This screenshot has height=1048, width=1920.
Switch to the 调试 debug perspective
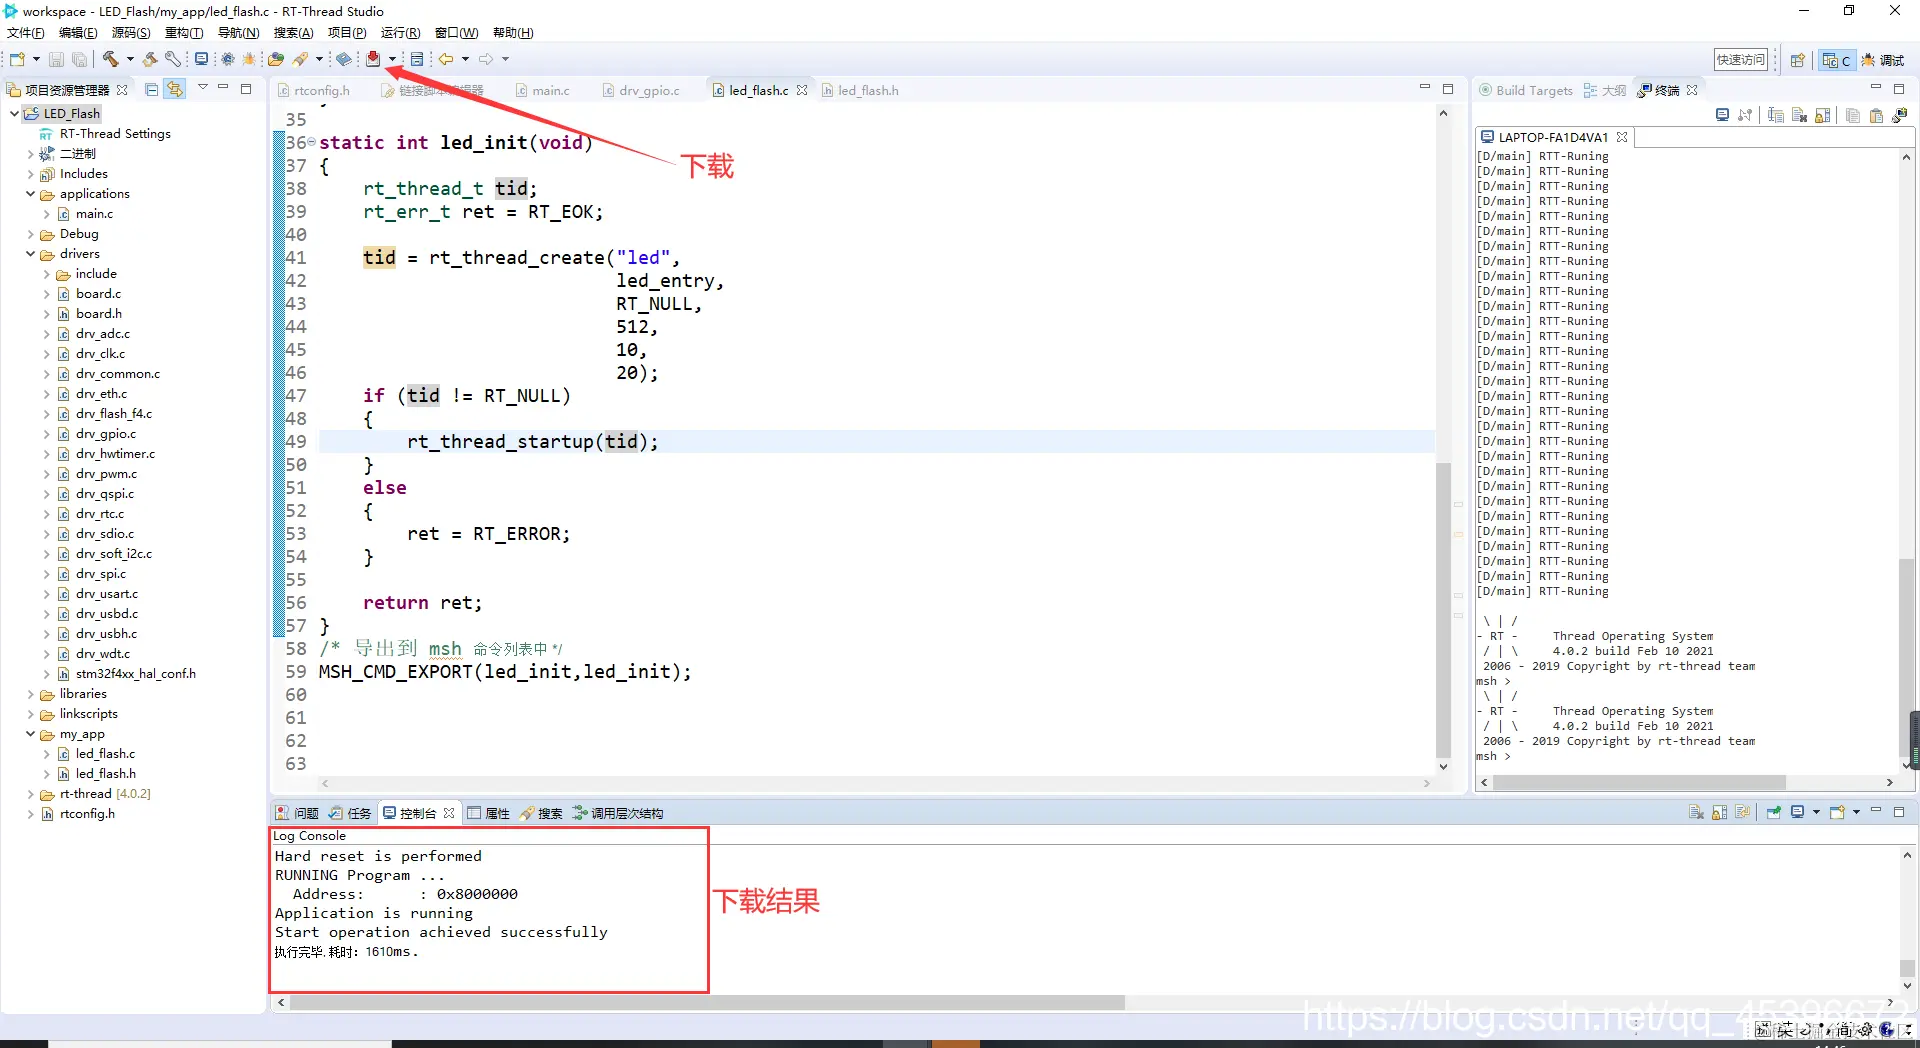coord(1883,60)
